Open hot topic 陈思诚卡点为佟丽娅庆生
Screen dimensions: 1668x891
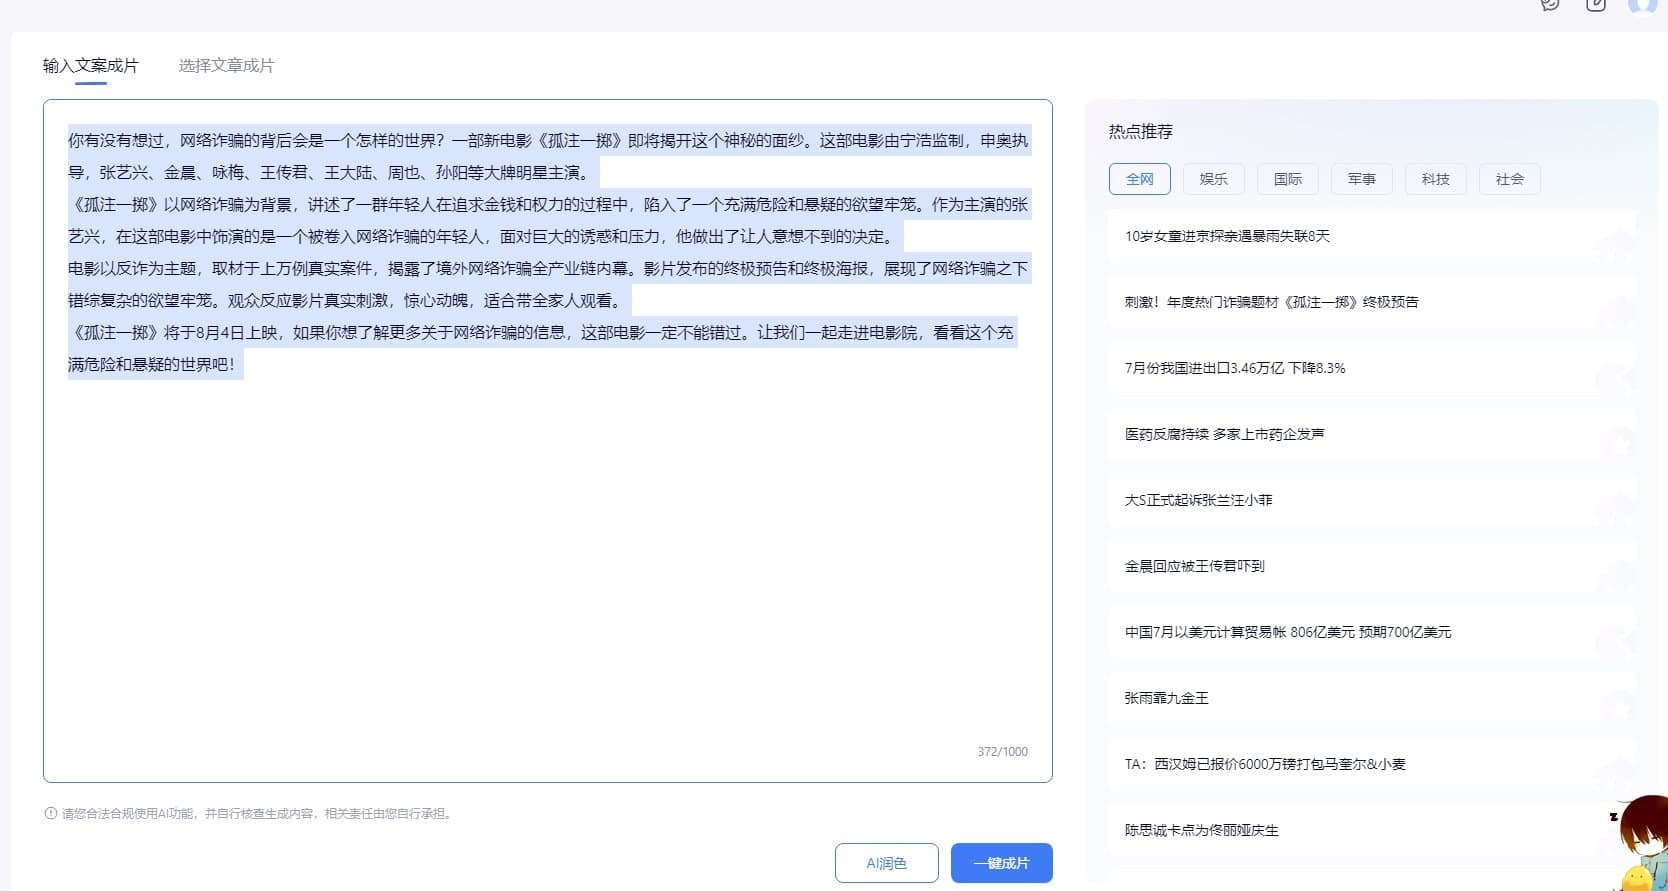coord(1372,830)
